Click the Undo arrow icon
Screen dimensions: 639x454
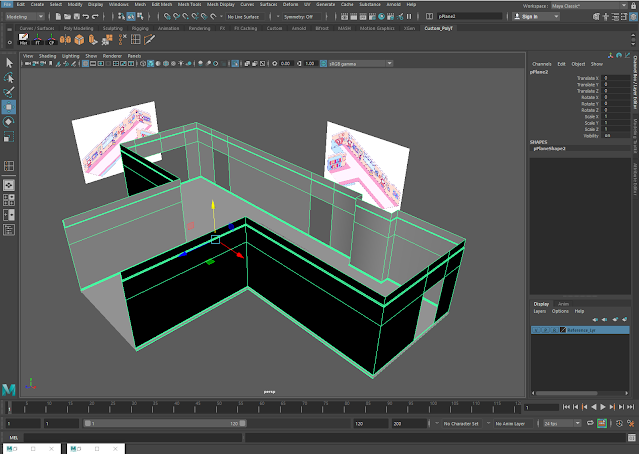pos(88,17)
